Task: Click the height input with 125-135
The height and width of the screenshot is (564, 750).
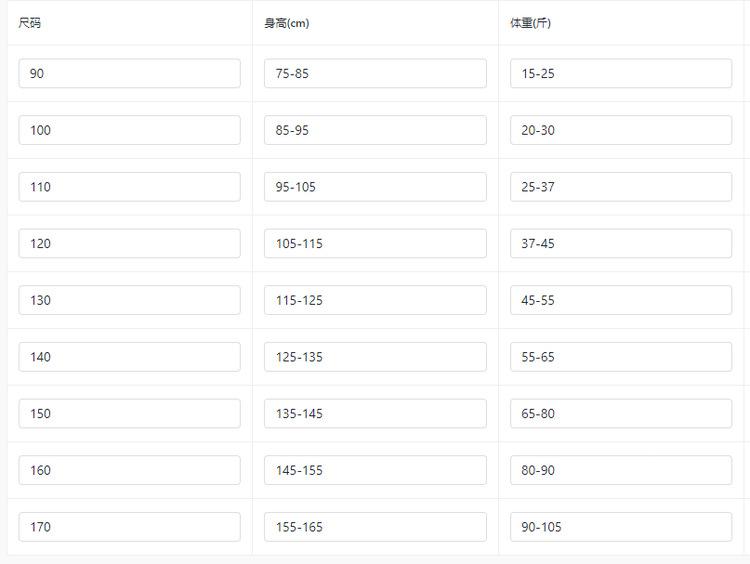Action: 375,357
